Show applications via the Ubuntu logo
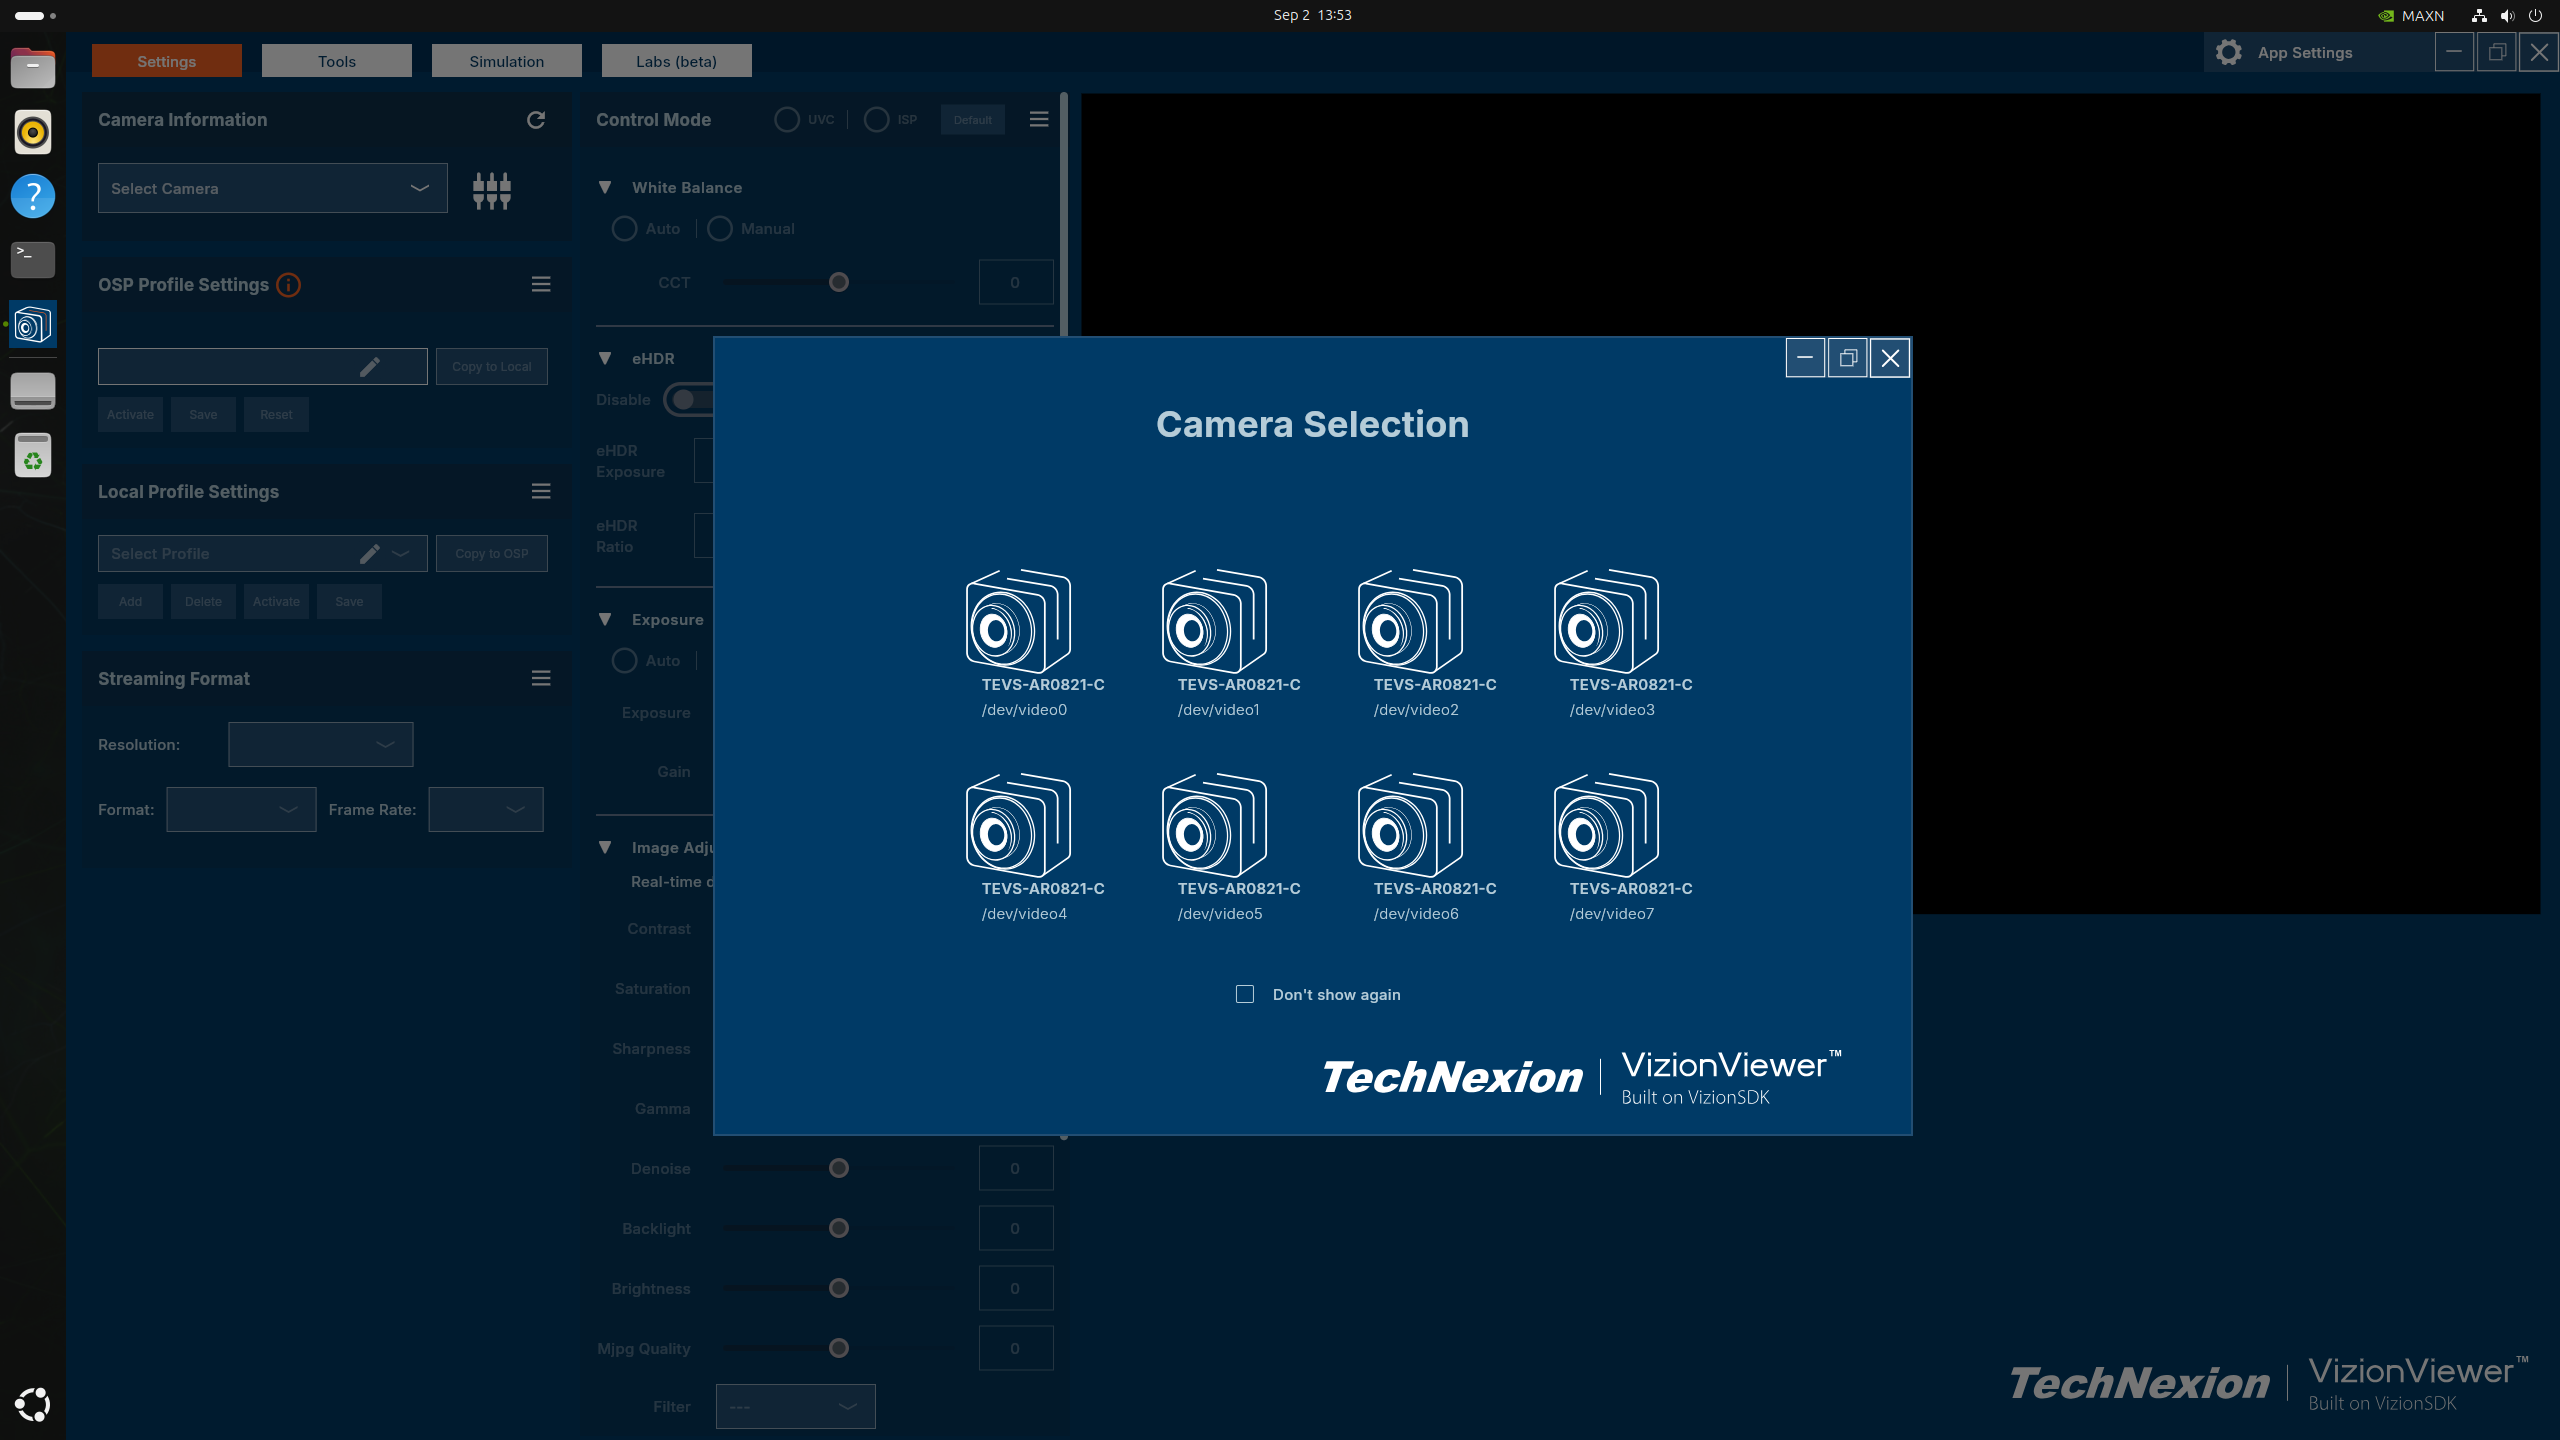Viewport: 2560px width, 1440px height. (33, 1404)
